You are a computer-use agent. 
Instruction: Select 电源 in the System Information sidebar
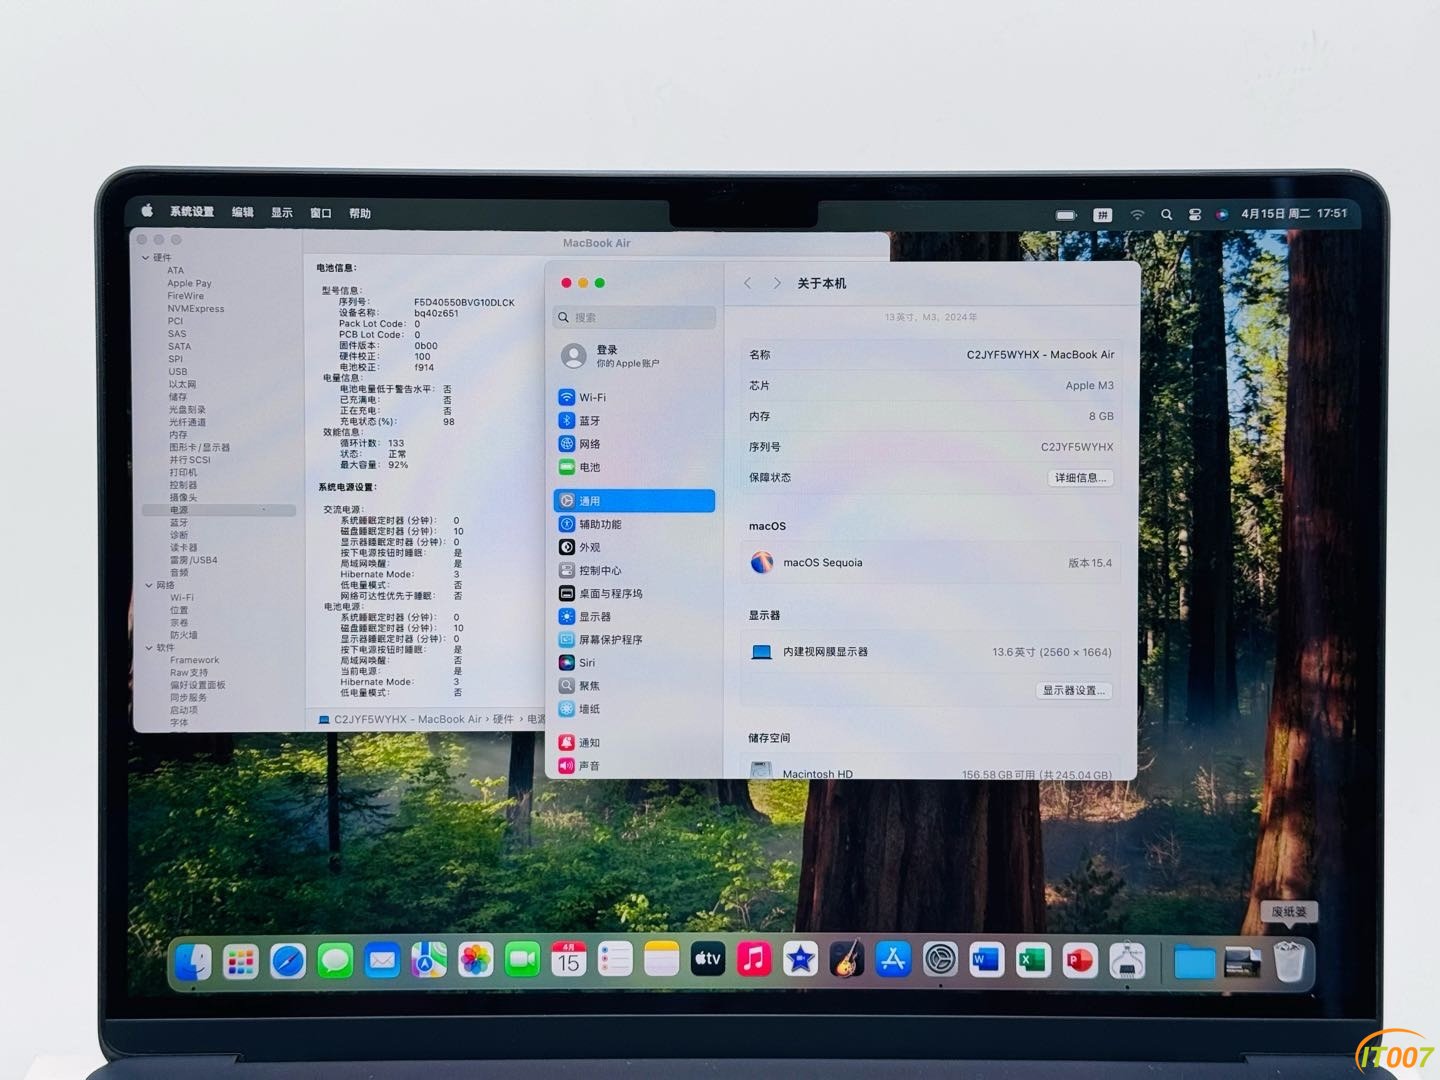point(219,510)
